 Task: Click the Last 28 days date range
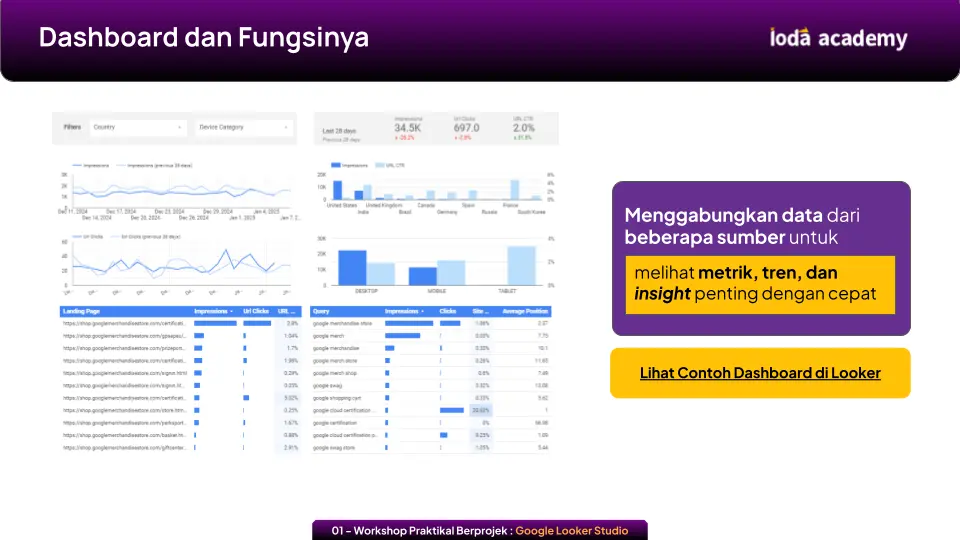pyautogui.click(x=342, y=130)
